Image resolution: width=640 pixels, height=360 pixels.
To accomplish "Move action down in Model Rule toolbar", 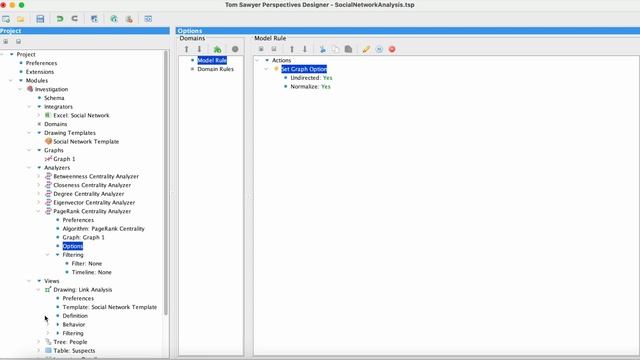I will coord(304,49).
